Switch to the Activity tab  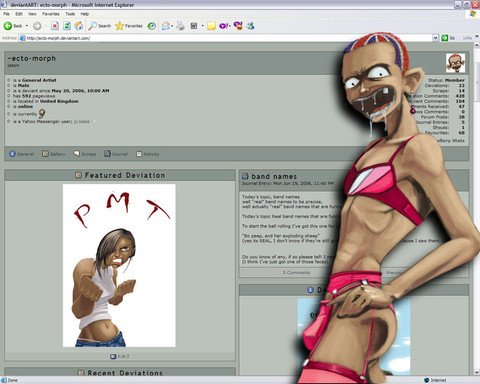(x=148, y=154)
